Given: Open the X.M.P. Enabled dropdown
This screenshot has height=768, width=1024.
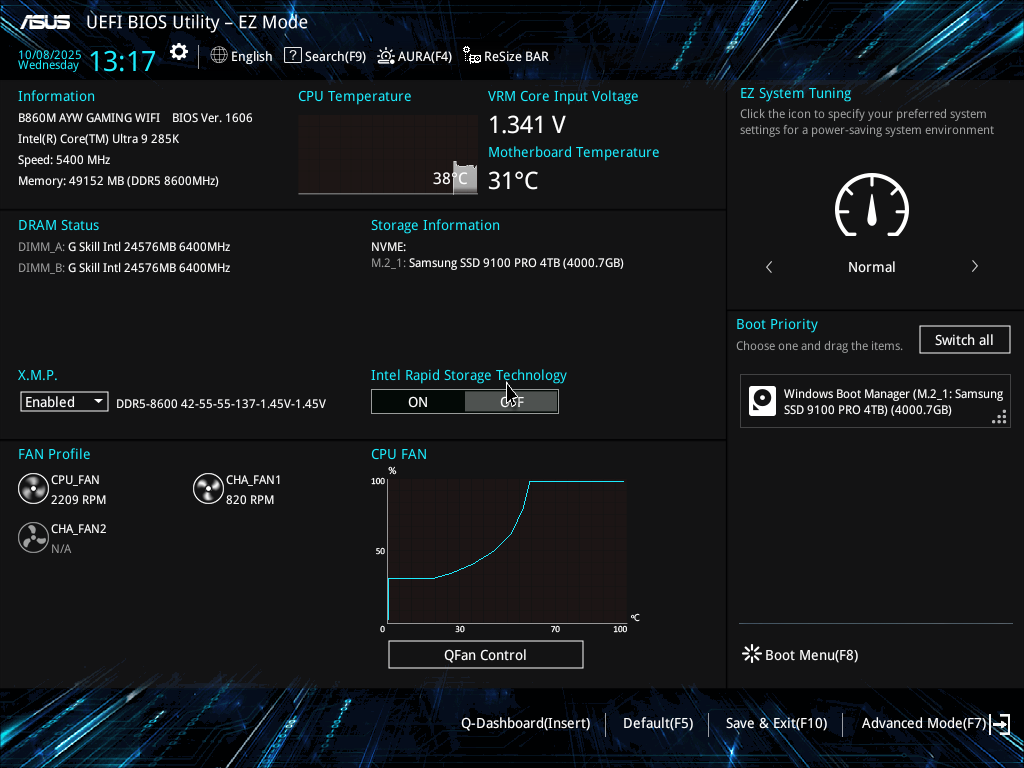Looking at the screenshot, I should click(x=65, y=402).
